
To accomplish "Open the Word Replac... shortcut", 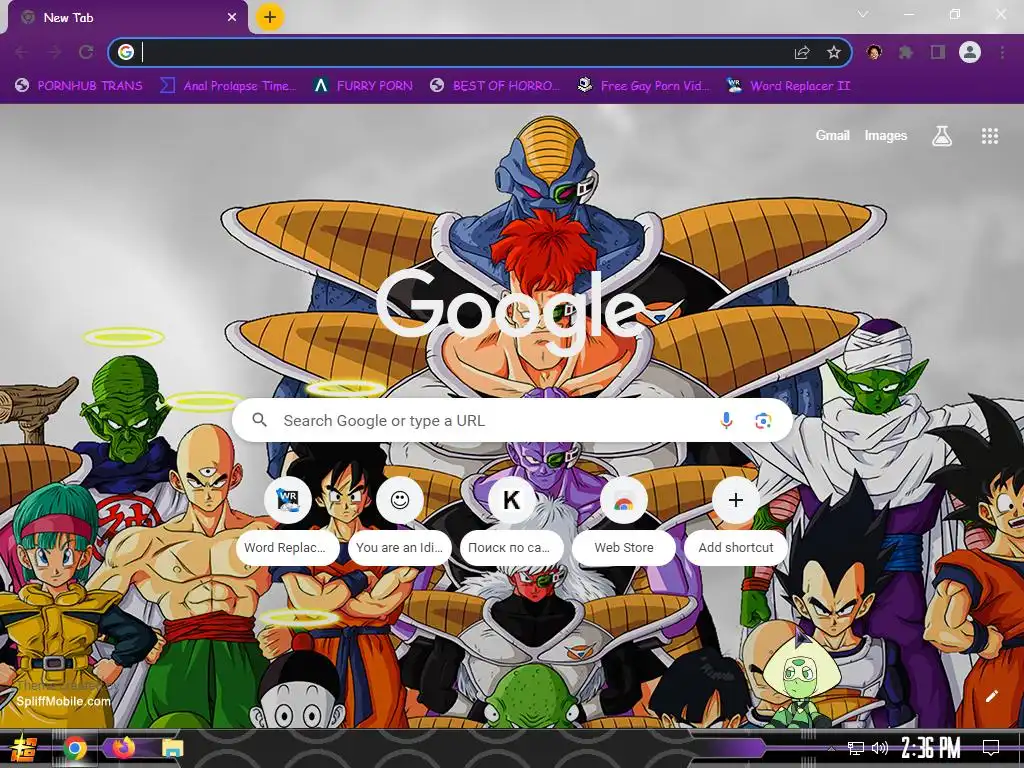I will pos(287,520).
